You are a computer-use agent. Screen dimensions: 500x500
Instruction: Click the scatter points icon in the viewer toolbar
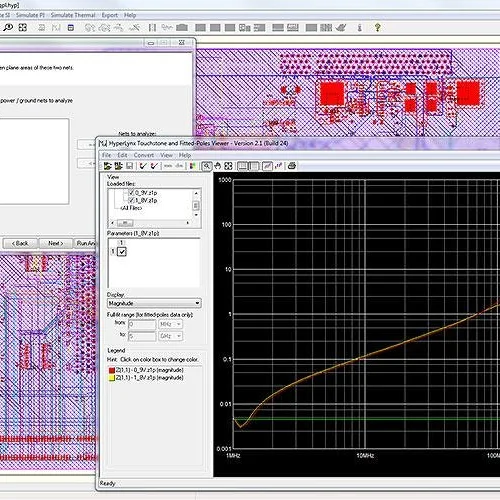coord(279,166)
